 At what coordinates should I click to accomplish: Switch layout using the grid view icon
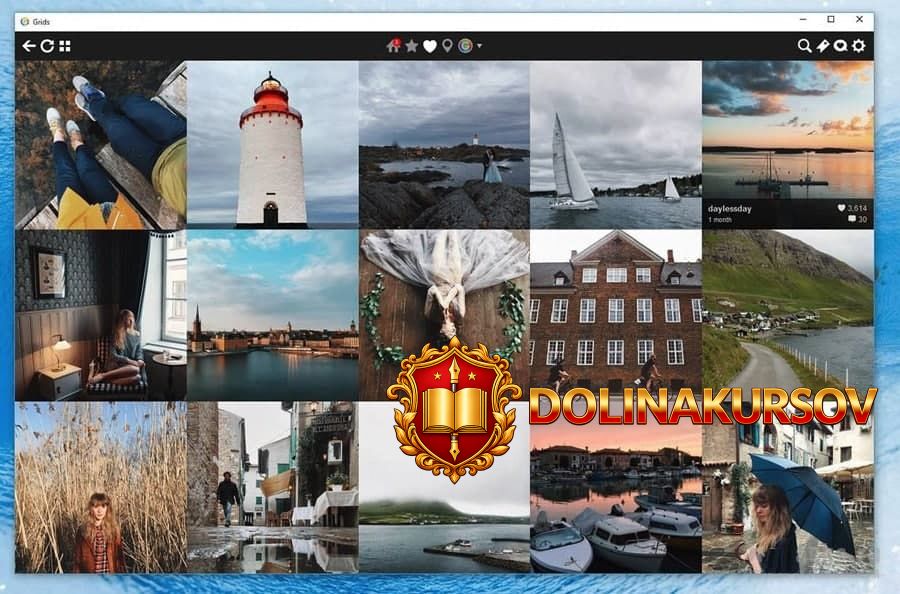(65, 46)
